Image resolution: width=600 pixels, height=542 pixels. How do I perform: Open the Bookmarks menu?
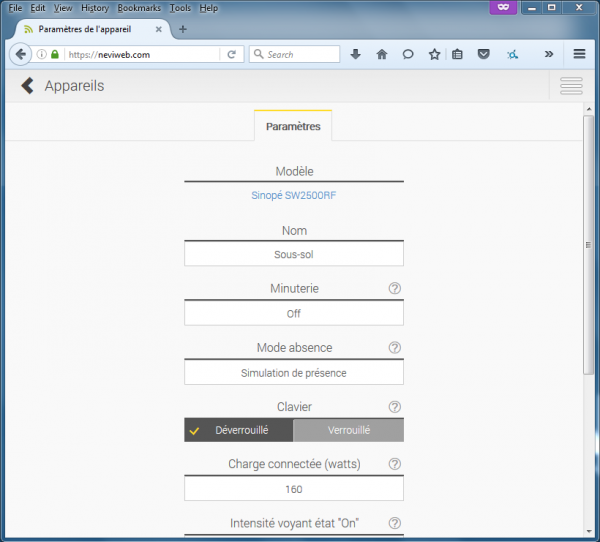tap(138, 8)
